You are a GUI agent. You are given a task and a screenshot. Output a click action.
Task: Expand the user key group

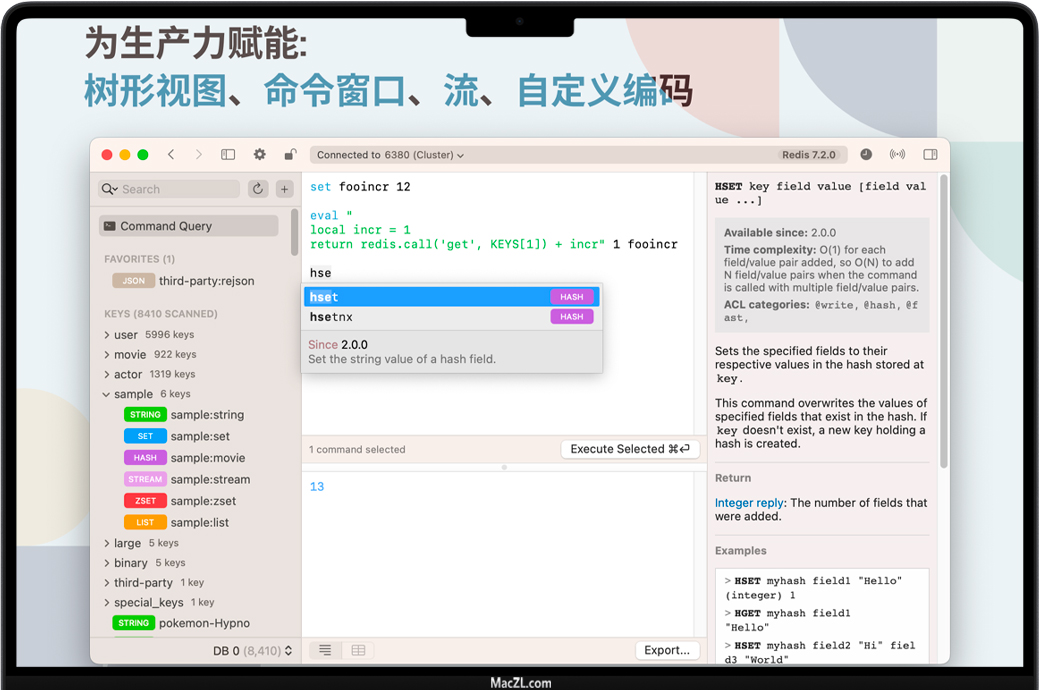tap(106, 335)
